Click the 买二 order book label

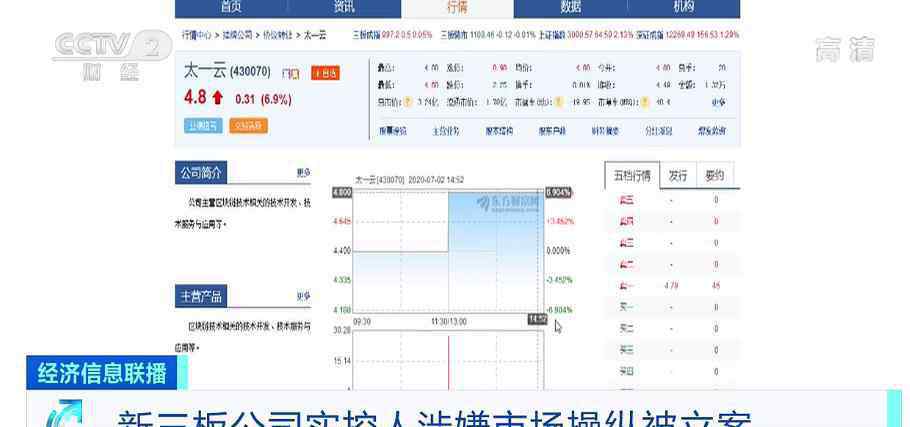pos(626,328)
